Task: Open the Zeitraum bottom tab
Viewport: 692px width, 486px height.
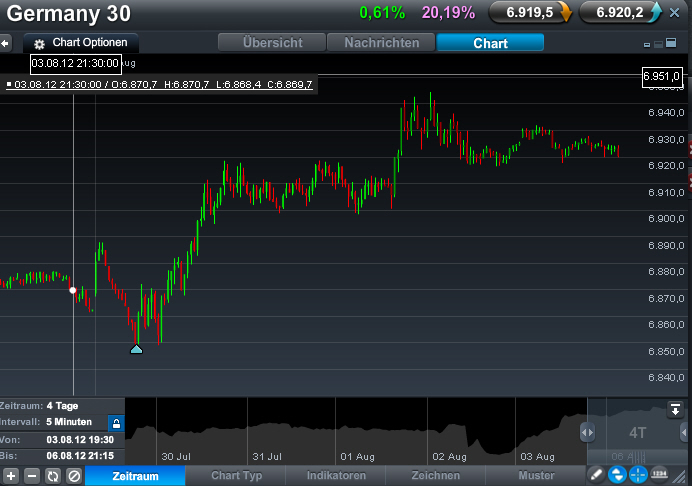Action: tap(135, 476)
